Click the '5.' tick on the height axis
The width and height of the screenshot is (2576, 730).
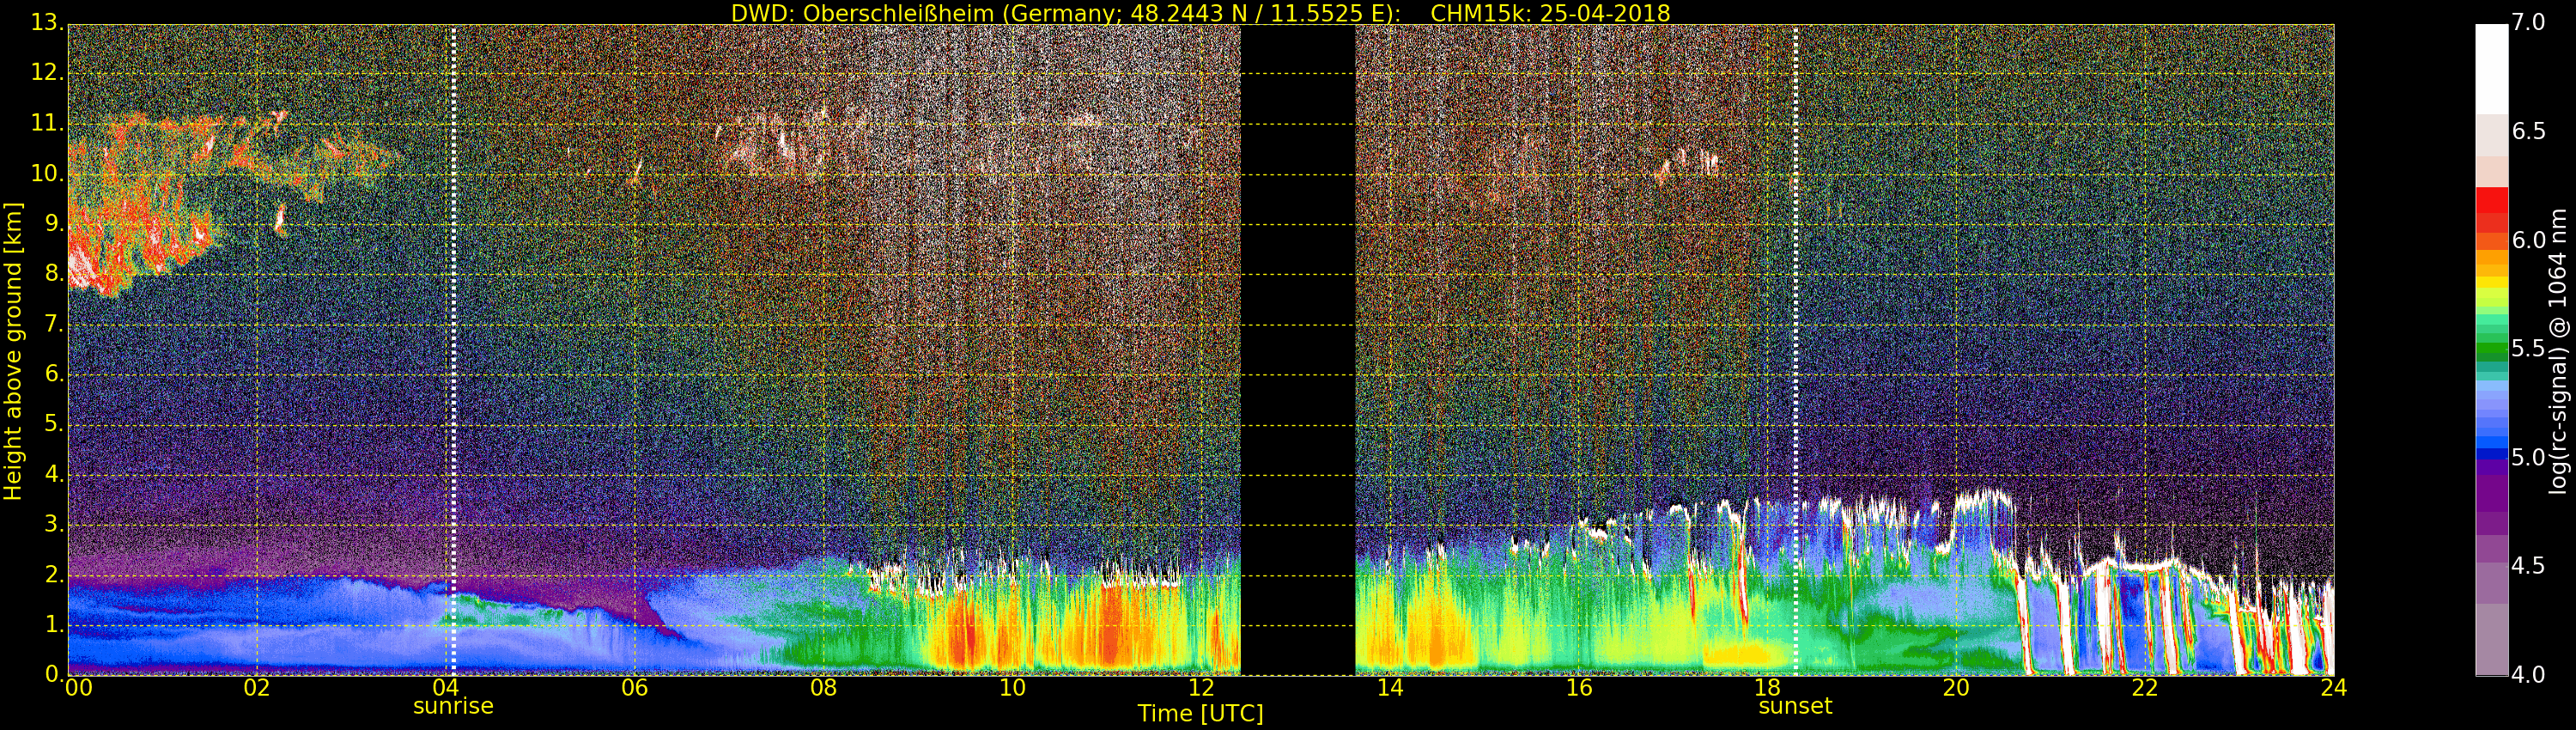click(53, 425)
